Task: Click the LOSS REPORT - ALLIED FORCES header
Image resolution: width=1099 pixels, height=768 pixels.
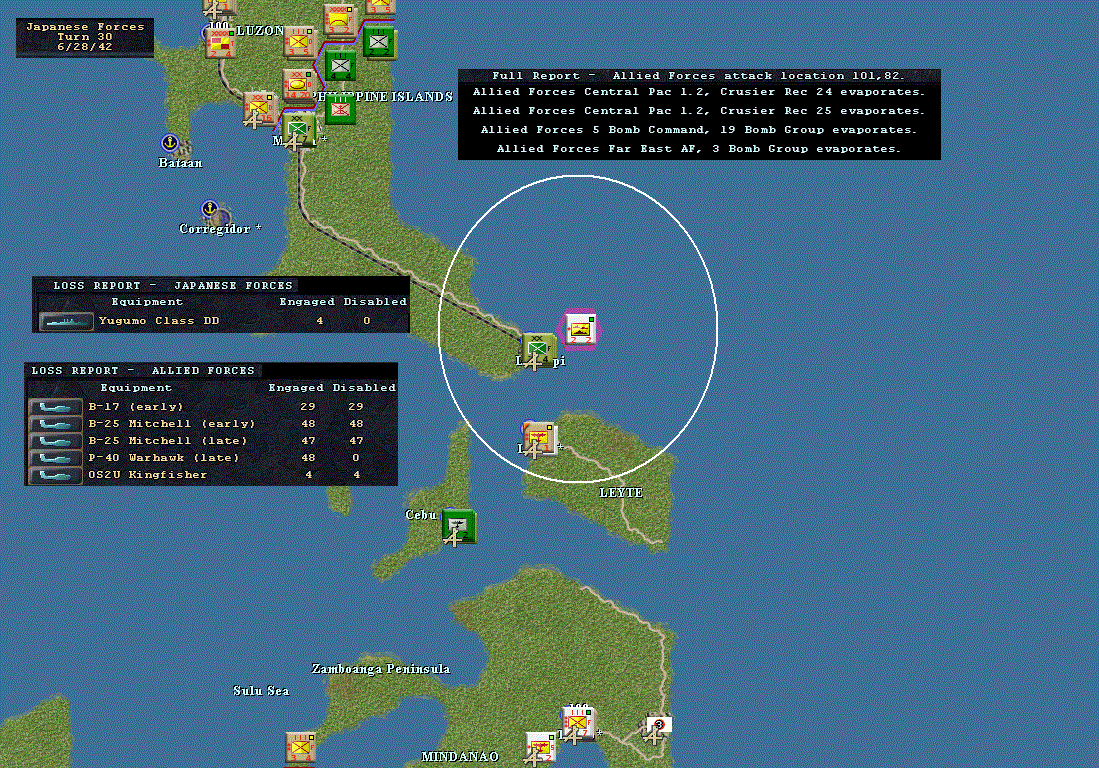Action: 143,371
